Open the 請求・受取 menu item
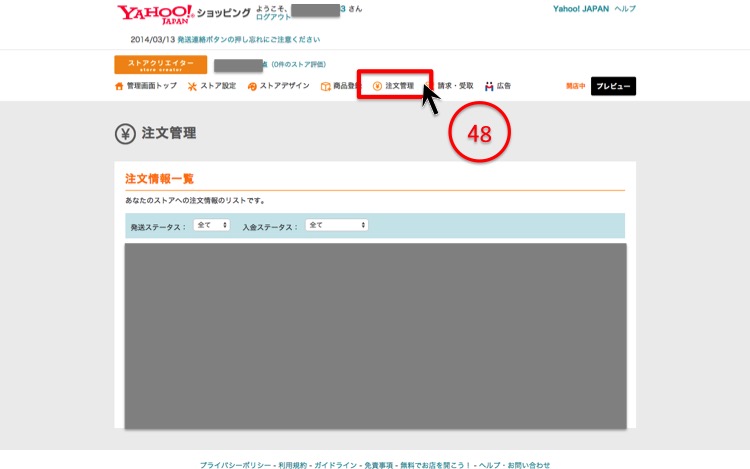This screenshot has height=469, width=750. click(455, 86)
